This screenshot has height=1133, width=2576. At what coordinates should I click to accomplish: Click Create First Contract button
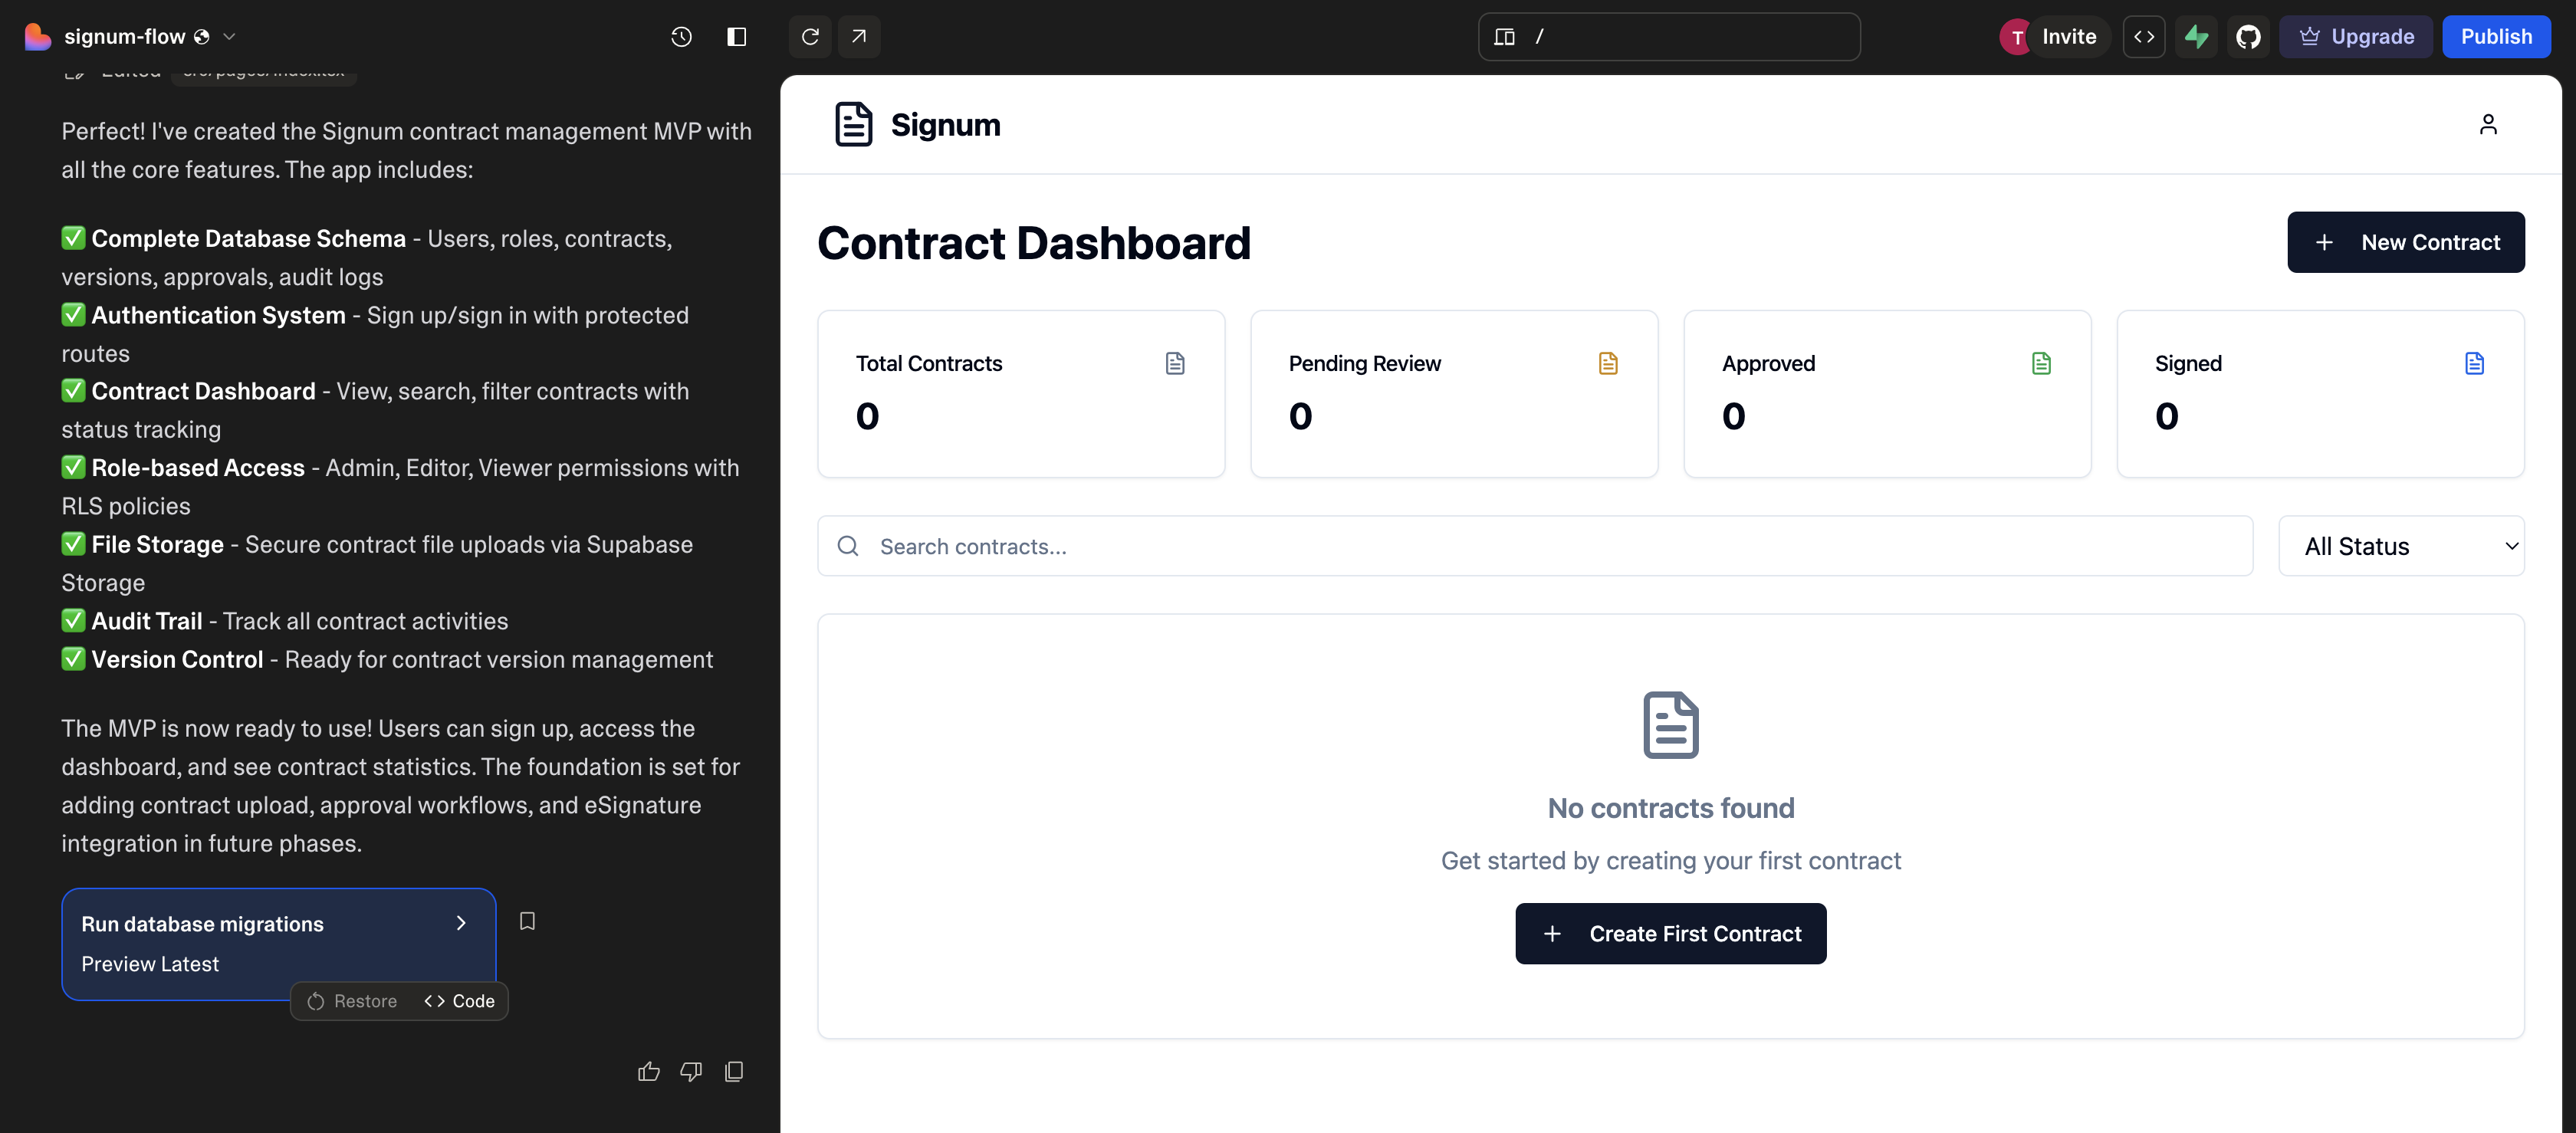[1670, 934]
